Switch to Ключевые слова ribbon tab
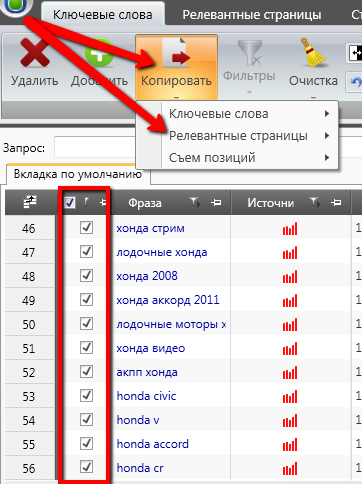 [x=103, y=14]
